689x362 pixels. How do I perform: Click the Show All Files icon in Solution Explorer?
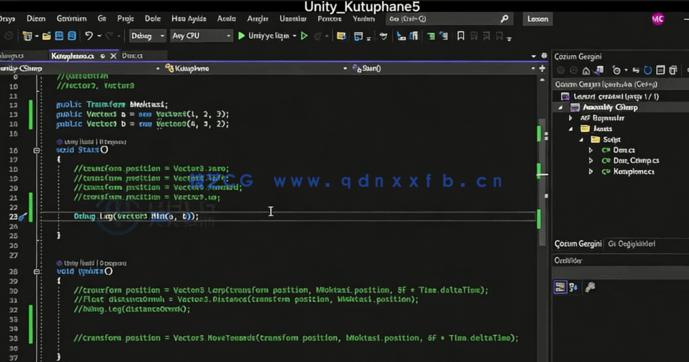coord(673,70)
